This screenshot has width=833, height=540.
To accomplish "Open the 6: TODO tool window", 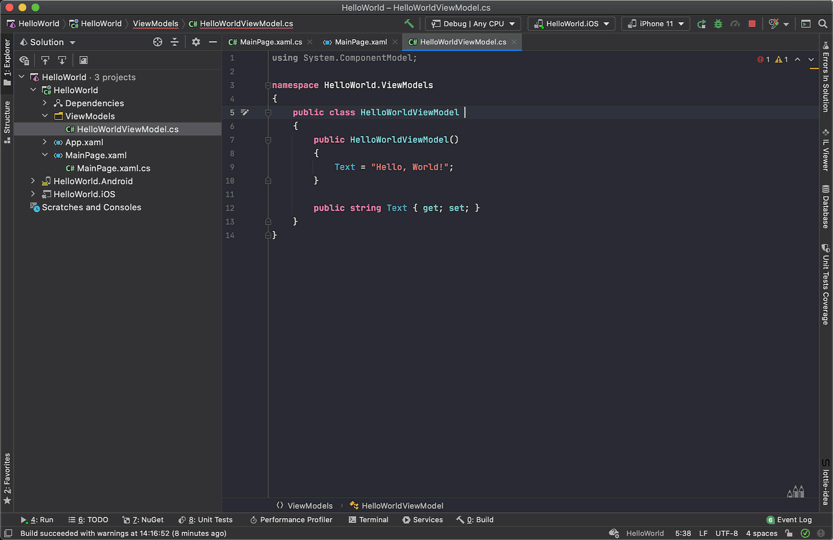I will [88, 520].
